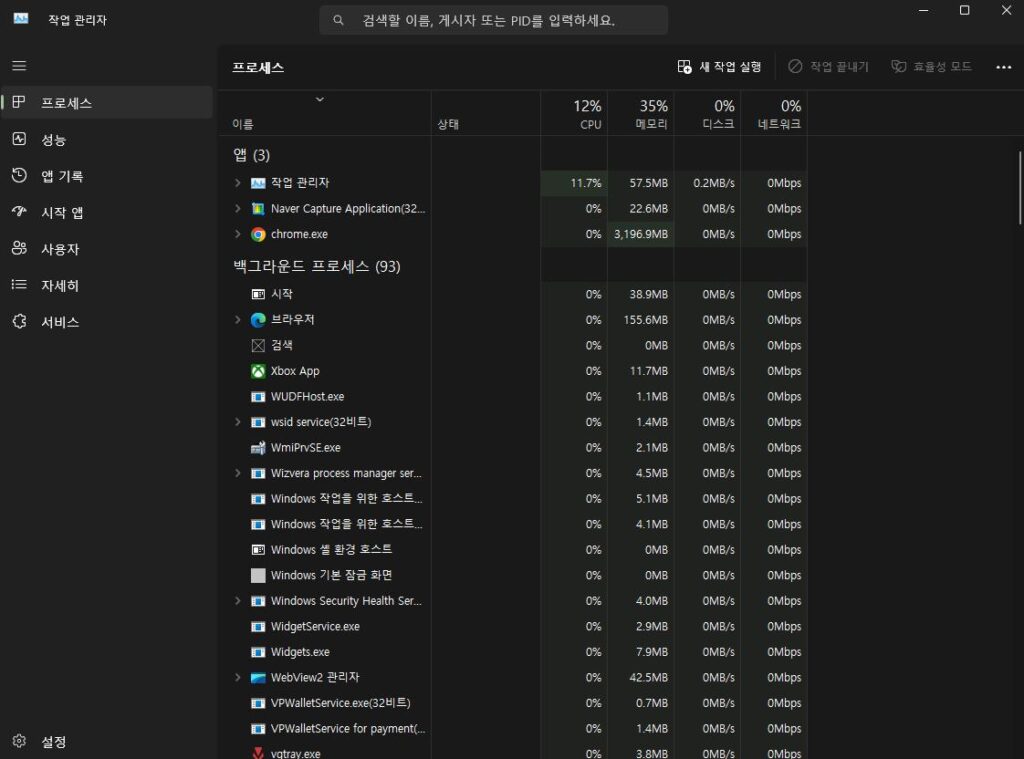1024x759 pixels.
Task: Select the vgtray.exe process row
Action: point(513,752)
